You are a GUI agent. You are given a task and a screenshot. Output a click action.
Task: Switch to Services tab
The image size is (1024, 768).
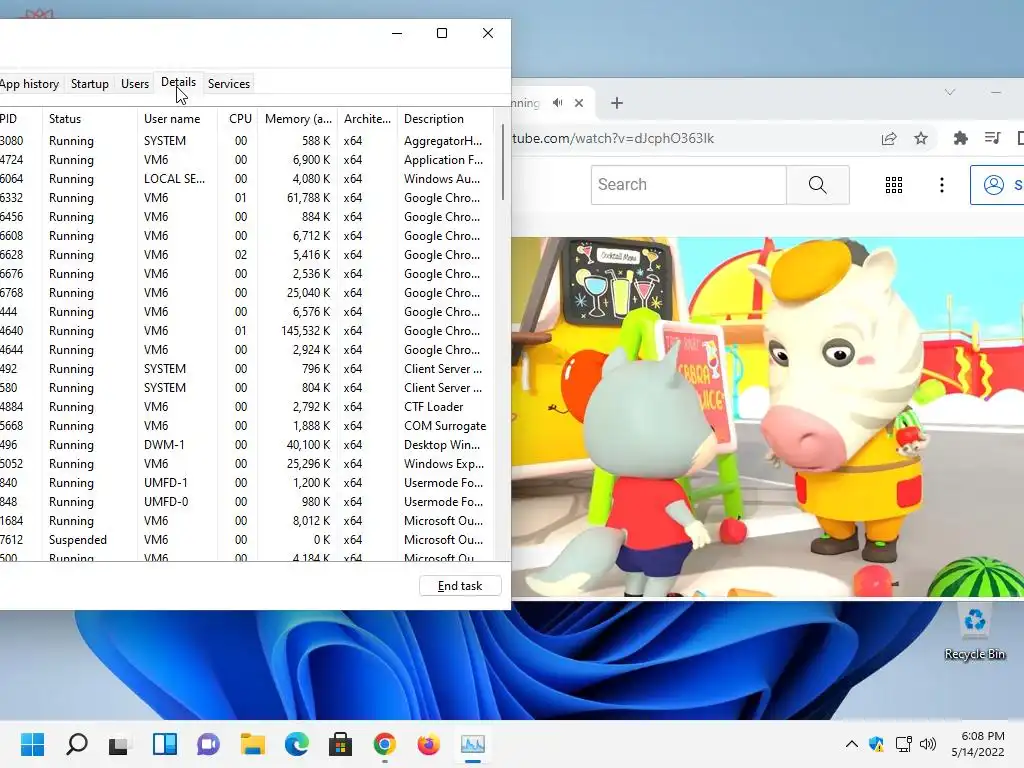(229, 84)
